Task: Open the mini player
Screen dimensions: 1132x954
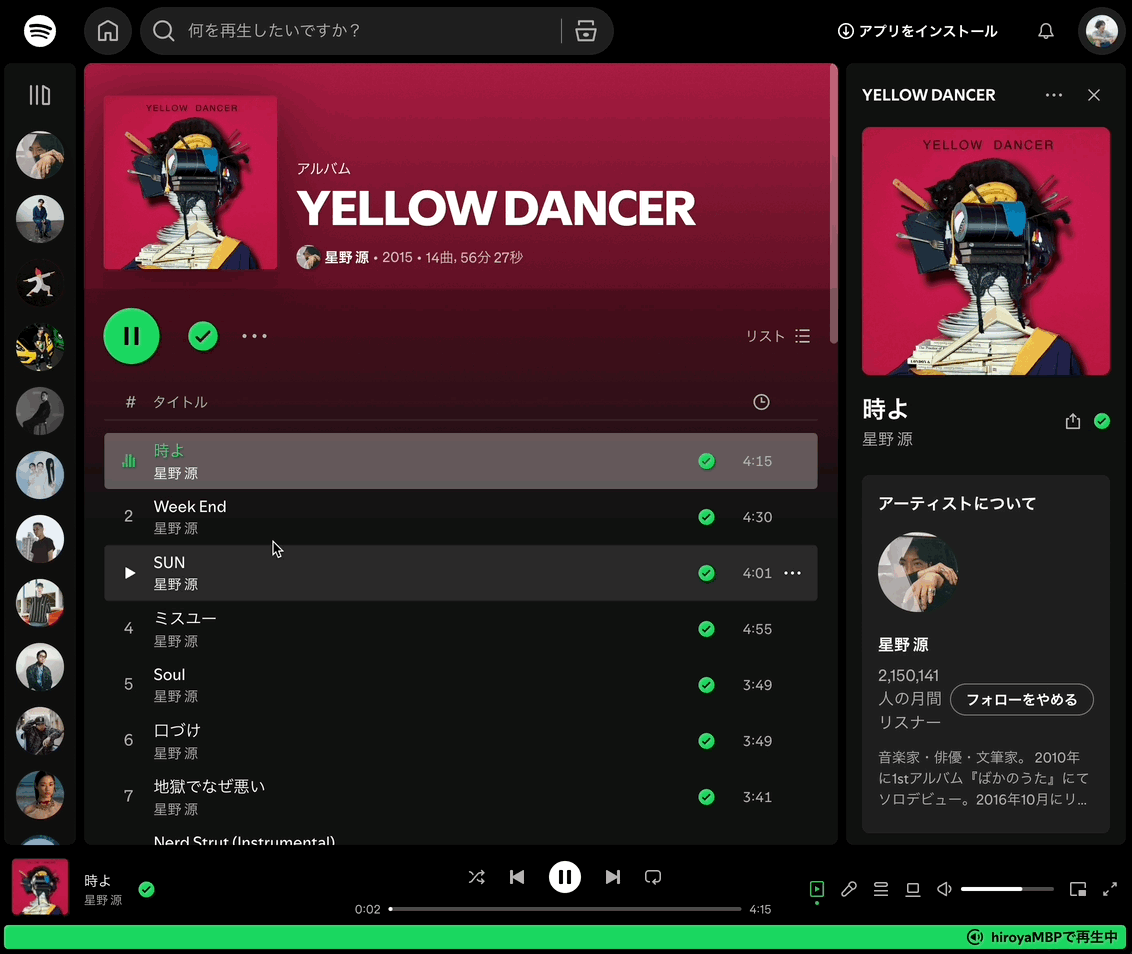Action: click(1077, 889)
